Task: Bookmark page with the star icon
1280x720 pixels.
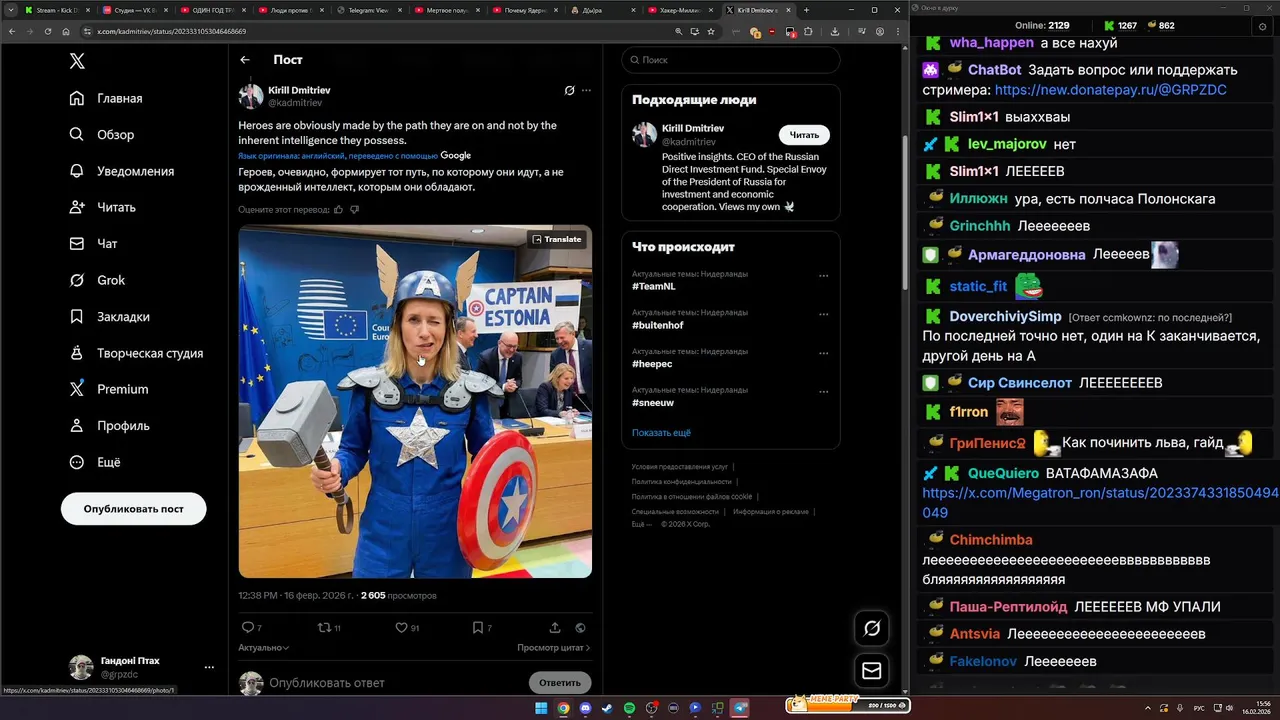Action: (x=711, y=31)
